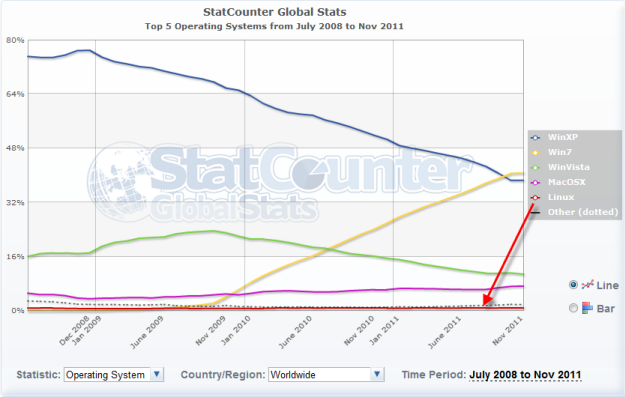Click the WinXP legend marker icon

click(x=535, y=138)
